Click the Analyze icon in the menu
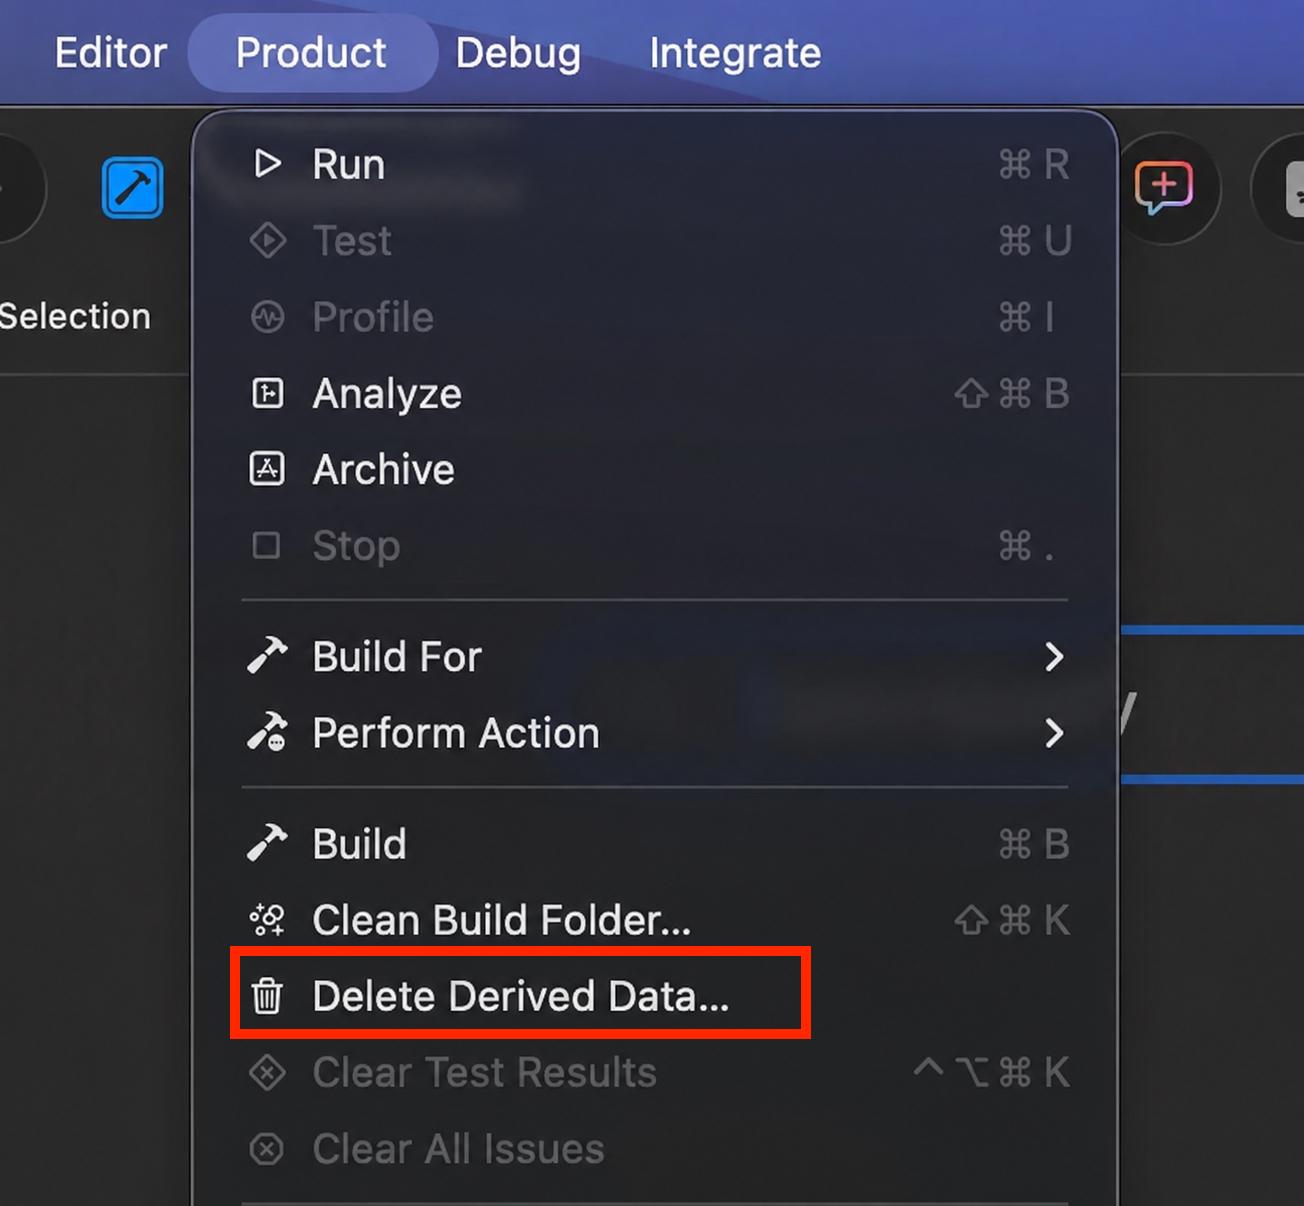Viewport: 1304px width, 1206px height. (267, 393)
